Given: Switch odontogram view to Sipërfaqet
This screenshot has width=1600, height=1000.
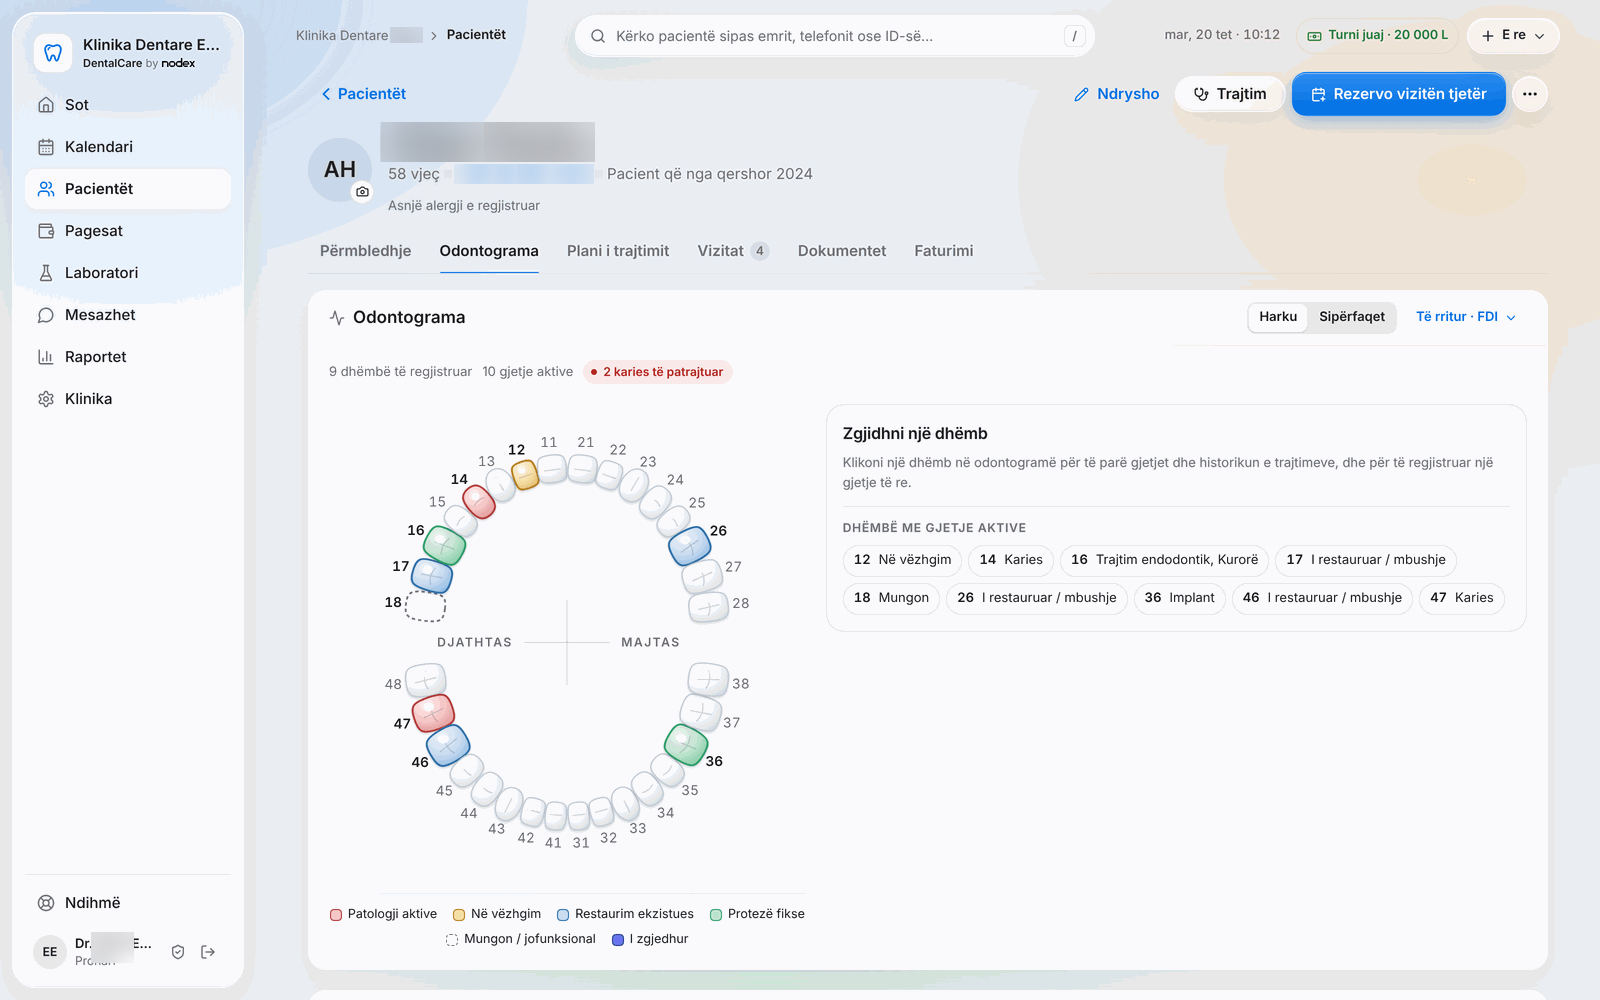Looking at the screenshot, I should (1352, 317).
